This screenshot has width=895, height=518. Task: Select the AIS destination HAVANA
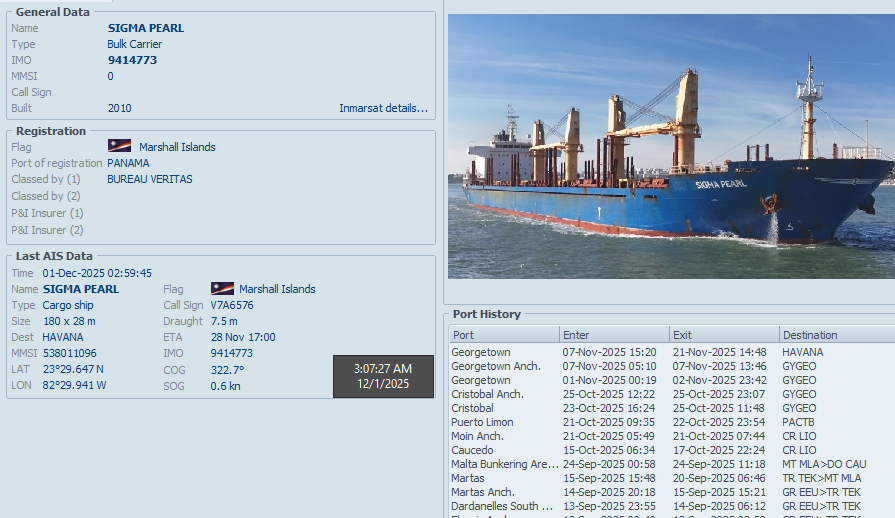(63, 337)
